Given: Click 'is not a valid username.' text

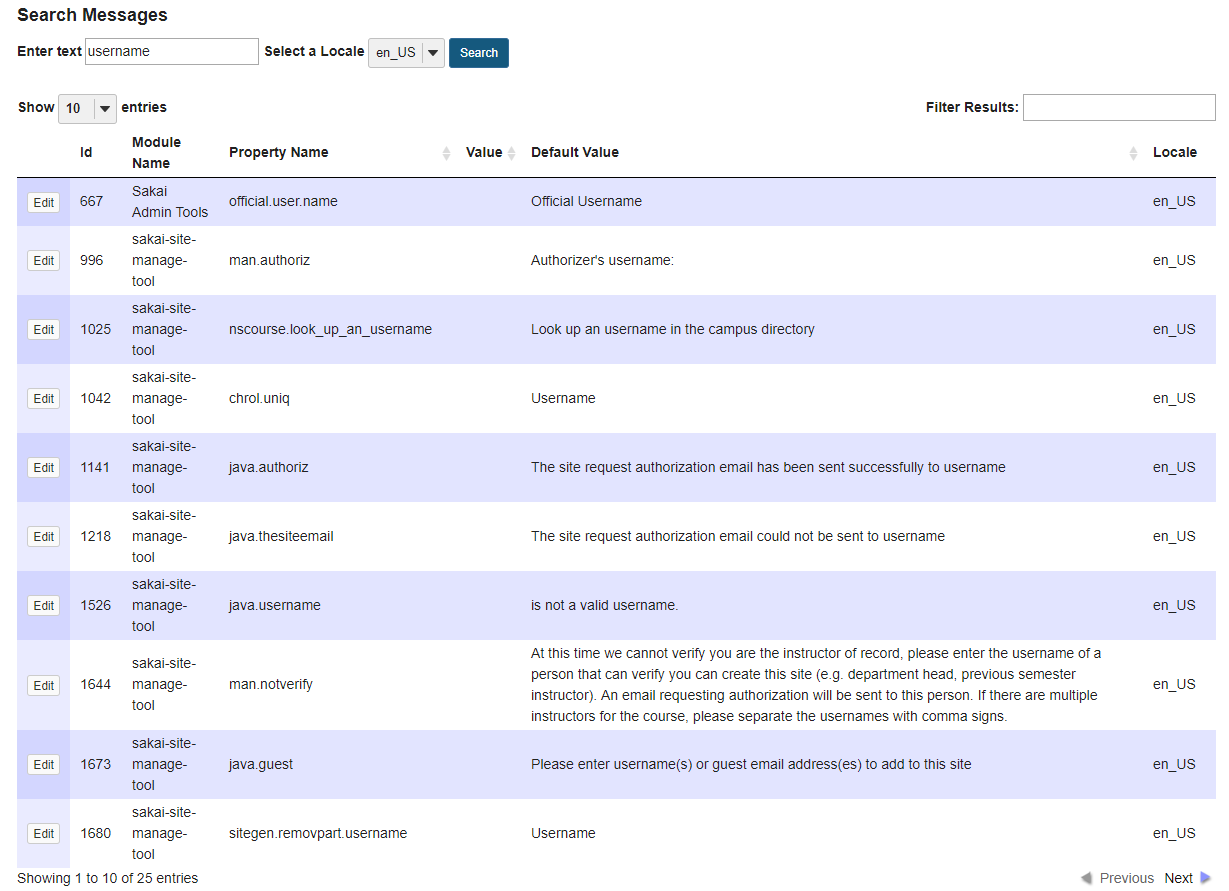Looking at the screenshot, I should point(604,605).
